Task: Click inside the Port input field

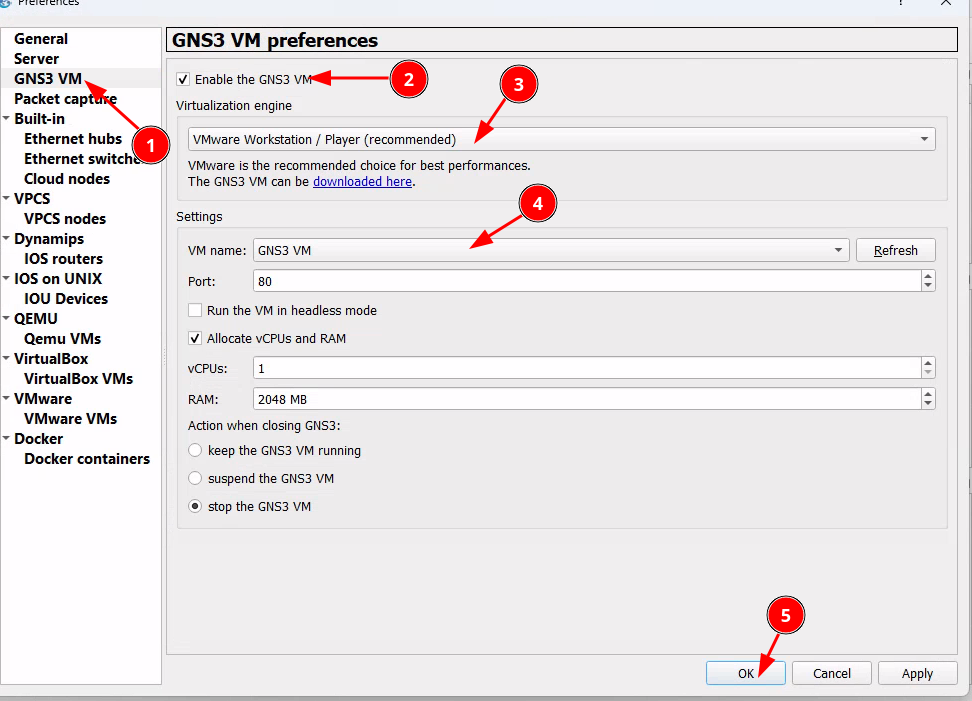Action: click(x=585, y=282)
